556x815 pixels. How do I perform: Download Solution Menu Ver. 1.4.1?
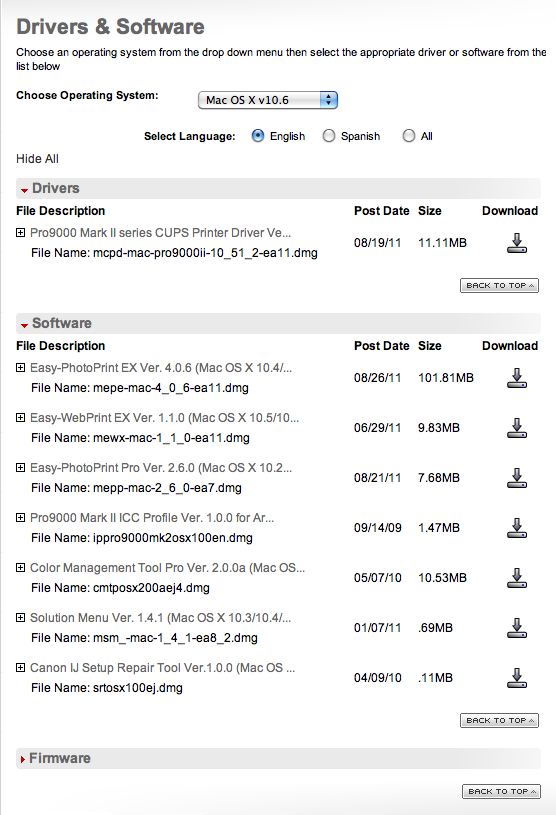pos(517,627)
